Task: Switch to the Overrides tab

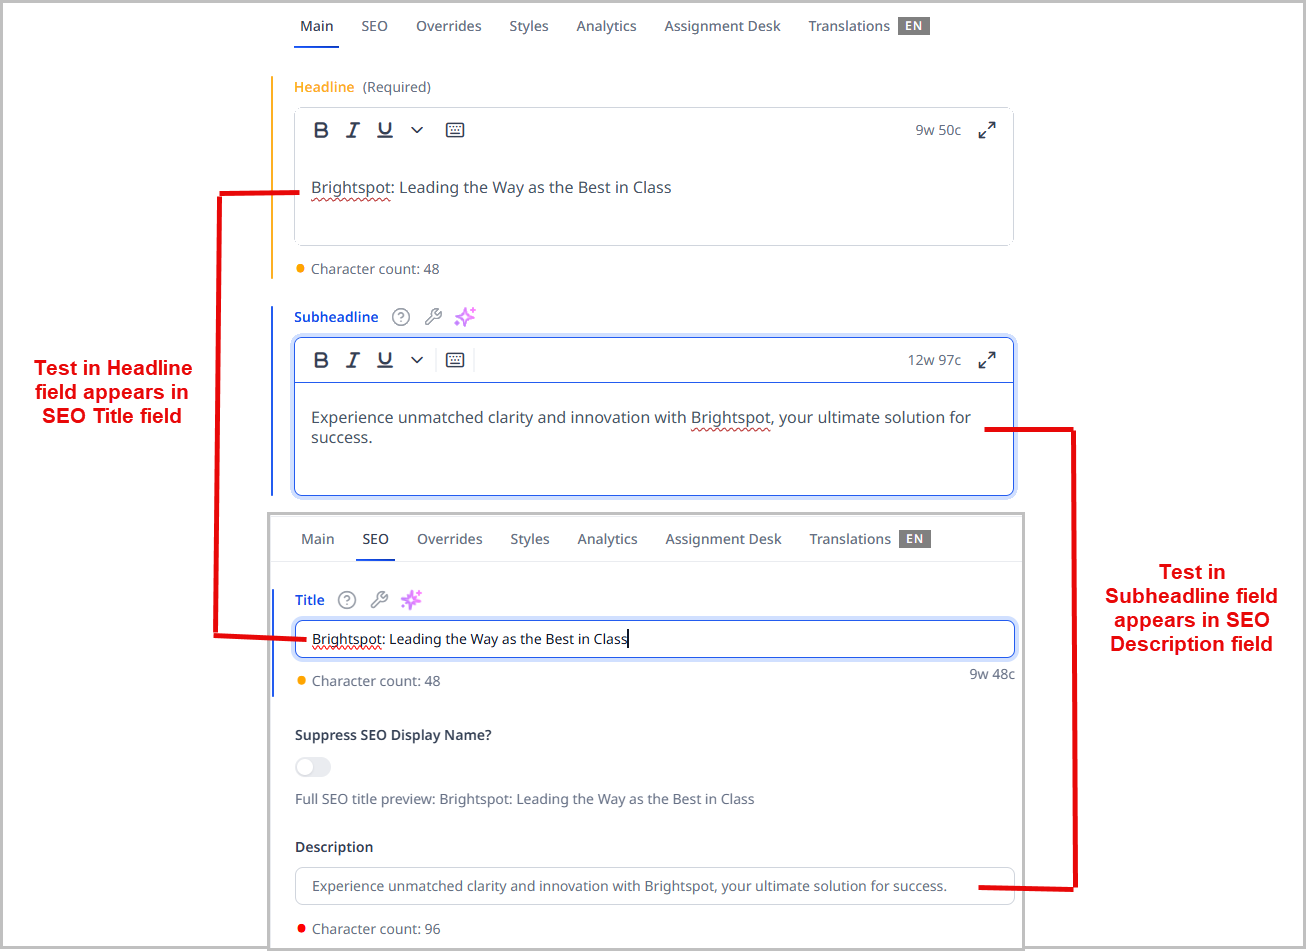Action: pos(448,26)
